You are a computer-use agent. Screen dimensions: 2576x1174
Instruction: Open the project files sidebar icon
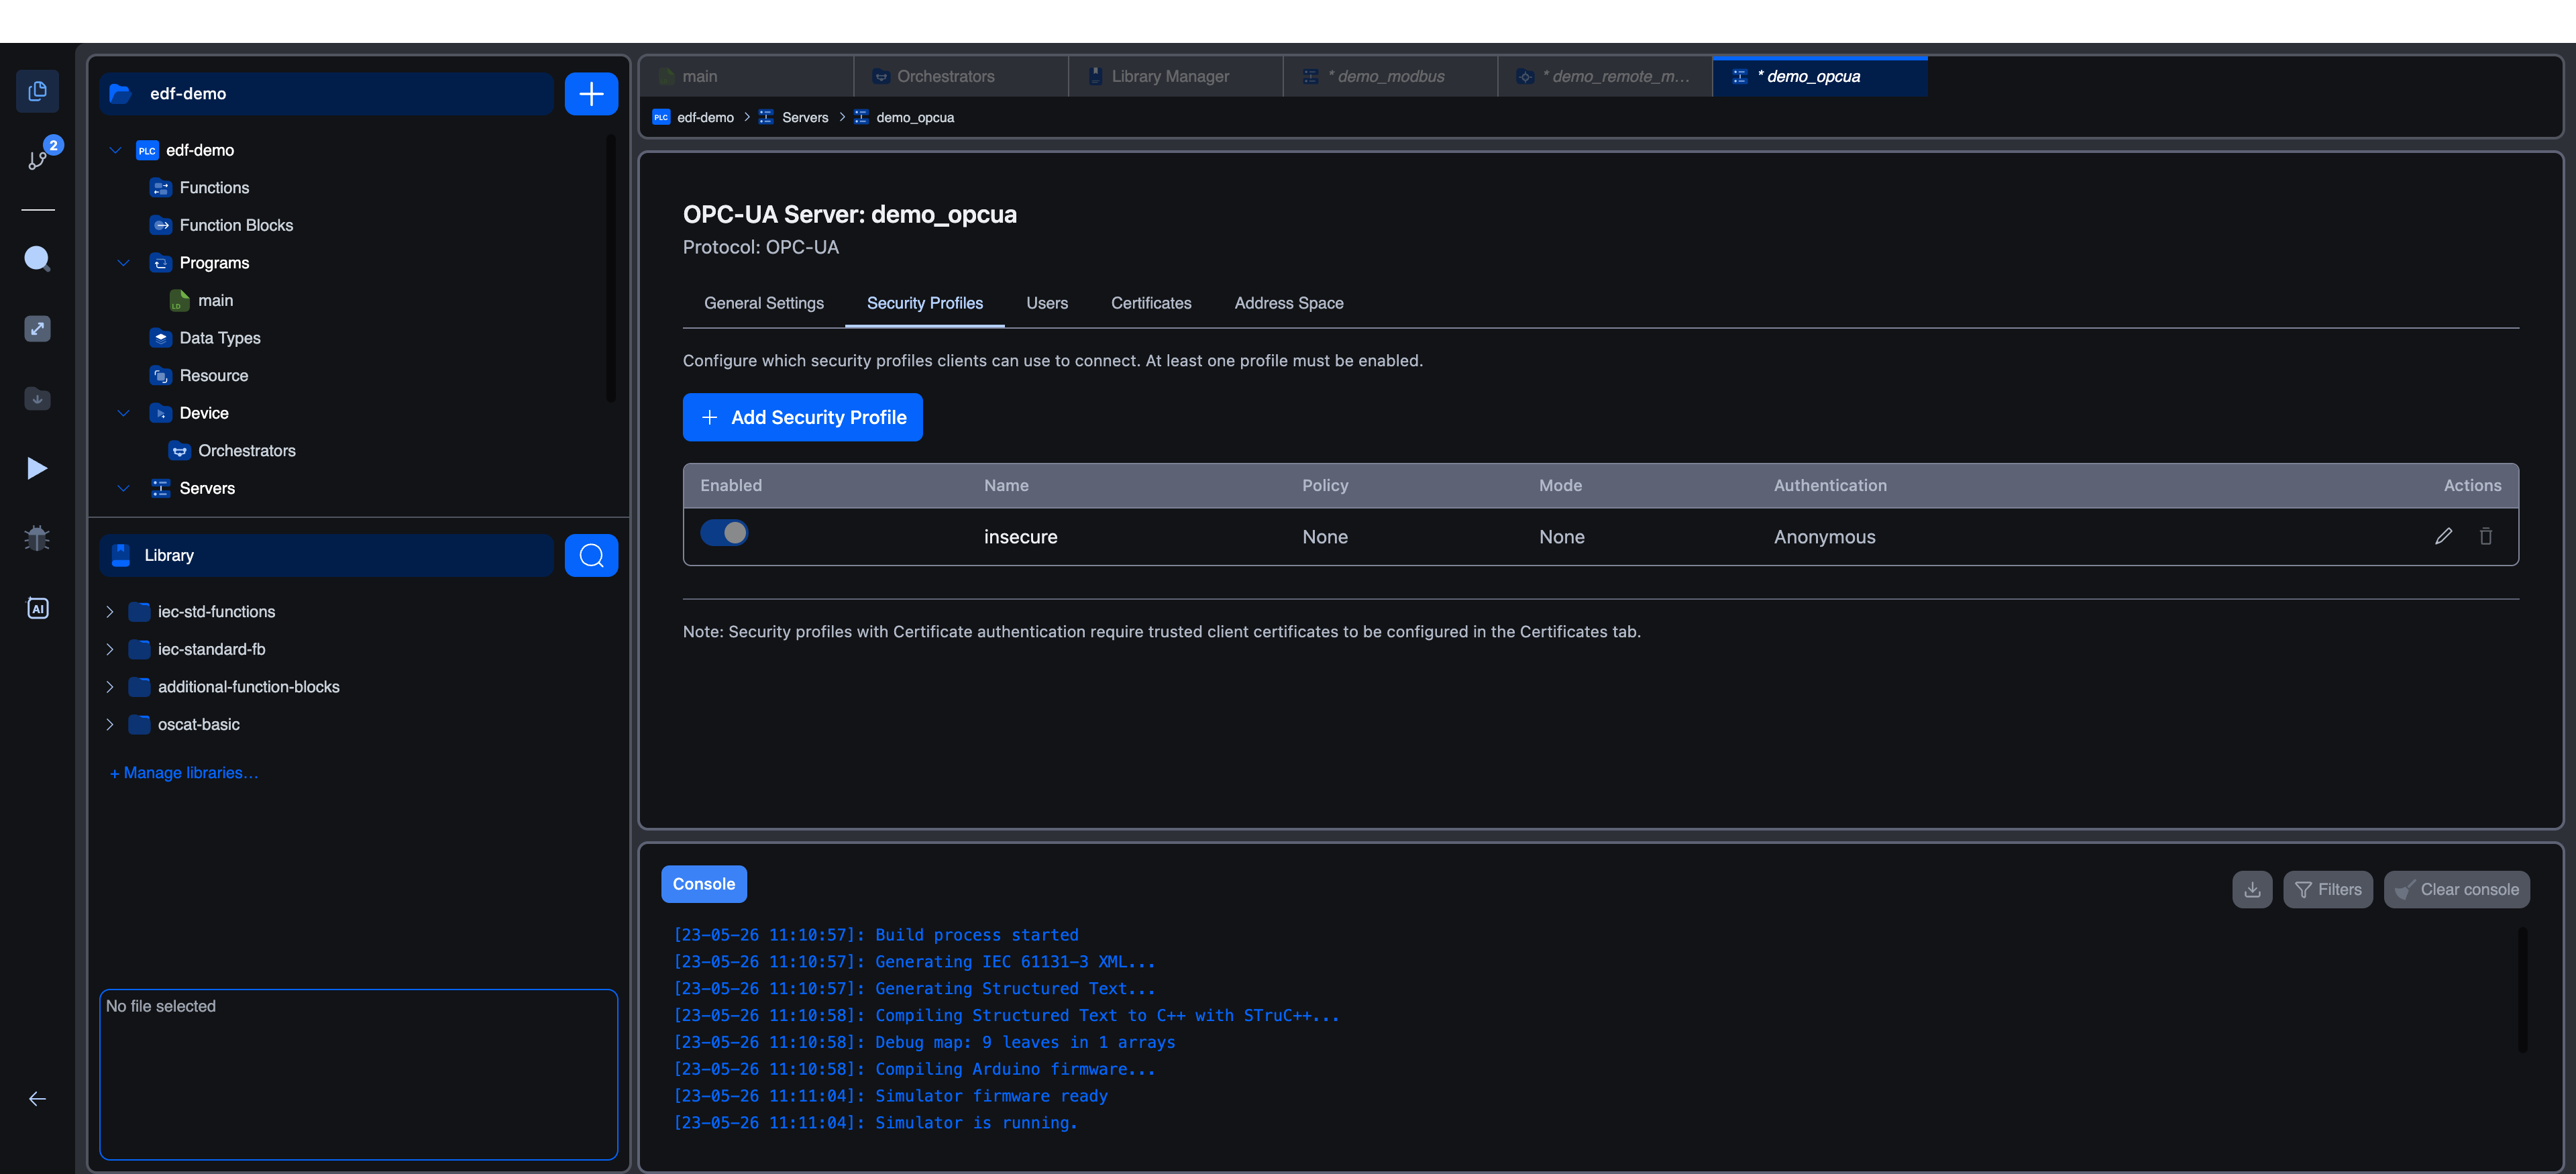[x=37, y=92]
